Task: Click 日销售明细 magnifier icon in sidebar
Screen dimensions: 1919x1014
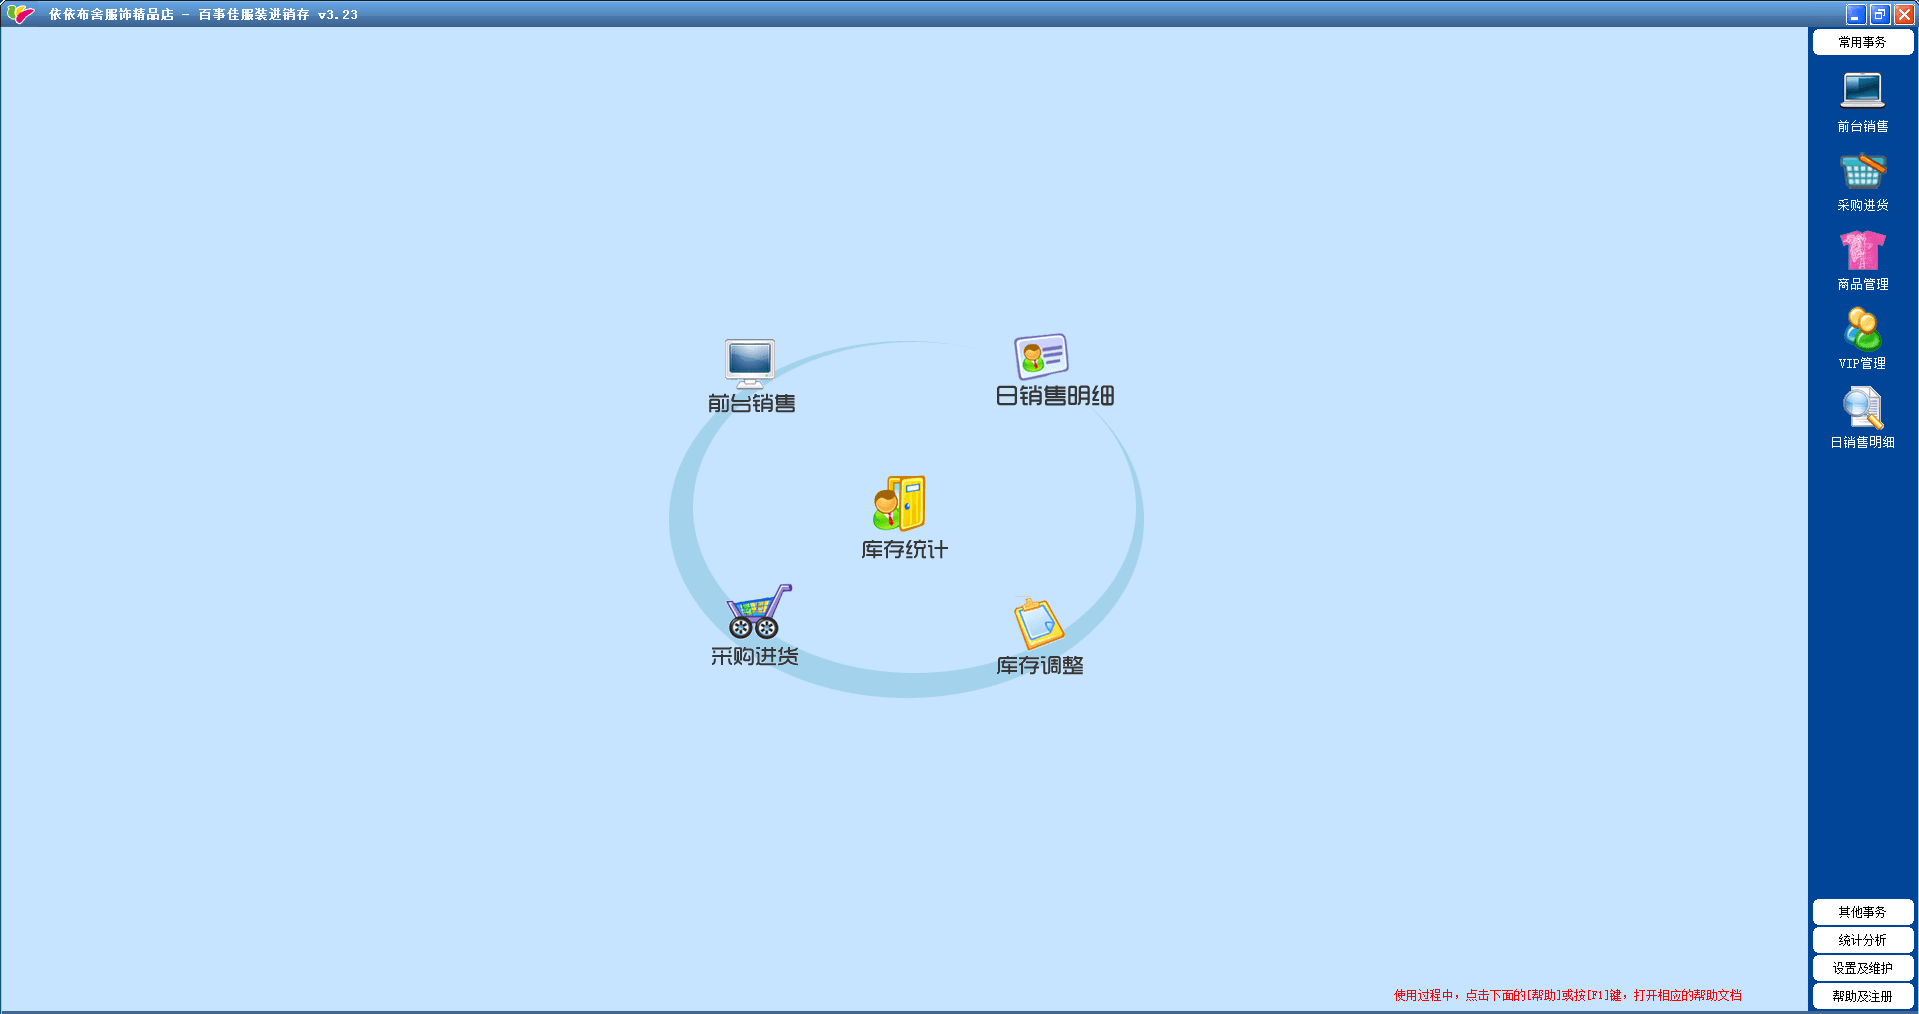Action: (1862, 408)
